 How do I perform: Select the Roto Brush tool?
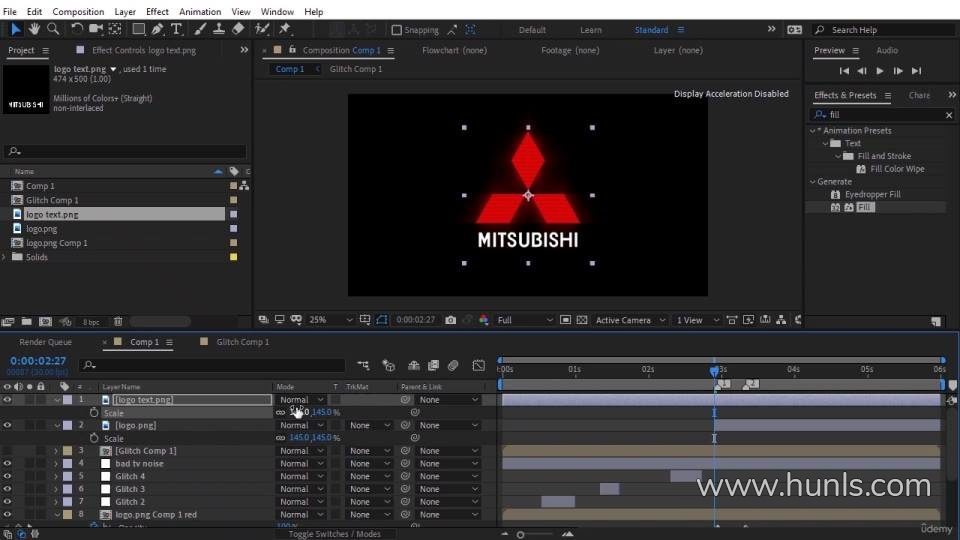pyautogui.click(x=262, y=29)
